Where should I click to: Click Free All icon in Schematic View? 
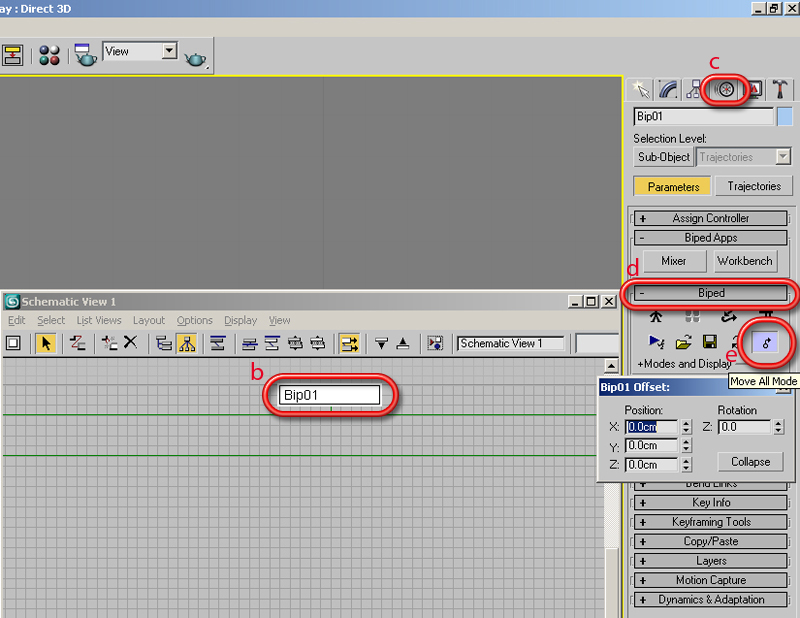coord(295,343)
